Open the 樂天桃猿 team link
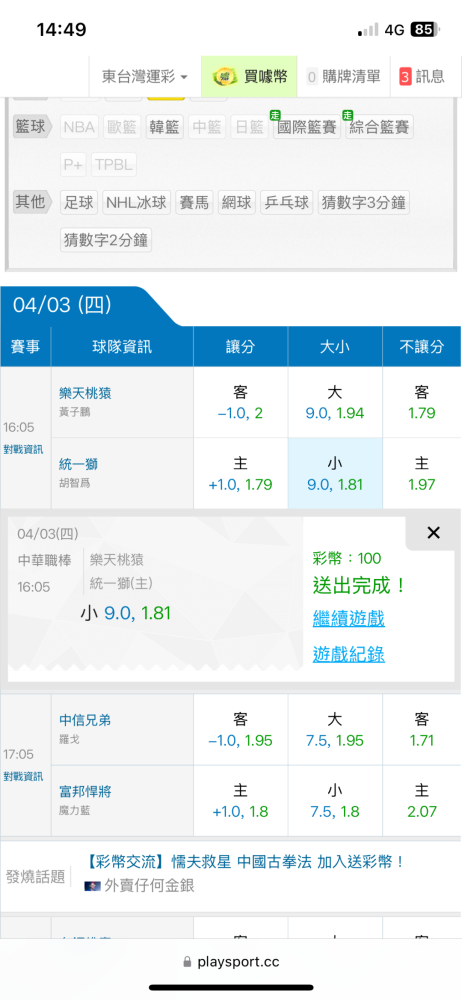462x1000 pixels. tap(86, 393)
